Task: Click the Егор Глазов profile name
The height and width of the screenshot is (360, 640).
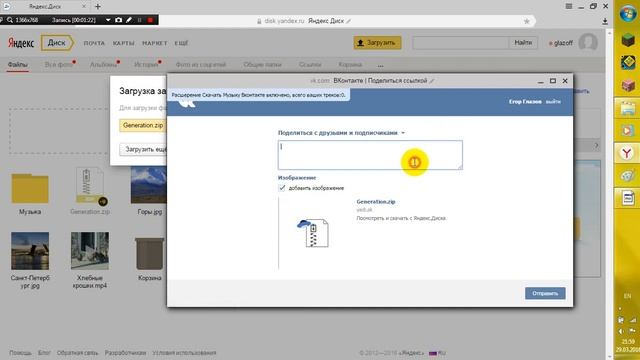Action: [x=525, y=102]
